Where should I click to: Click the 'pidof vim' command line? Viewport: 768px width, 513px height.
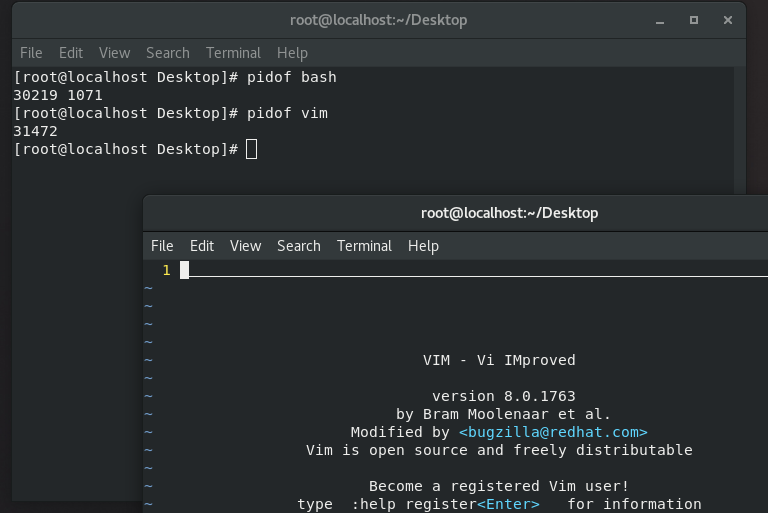pos(171,113)
